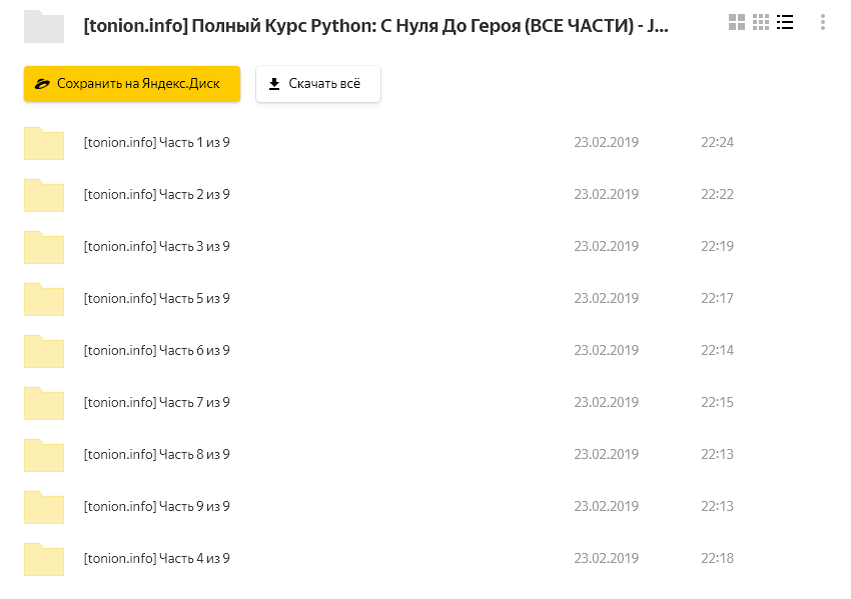Click the Сохранить на Яндекс.Диск button
The width and height of the screenshot is (851, 599).
pyautogui.click(x=132, y=84)
